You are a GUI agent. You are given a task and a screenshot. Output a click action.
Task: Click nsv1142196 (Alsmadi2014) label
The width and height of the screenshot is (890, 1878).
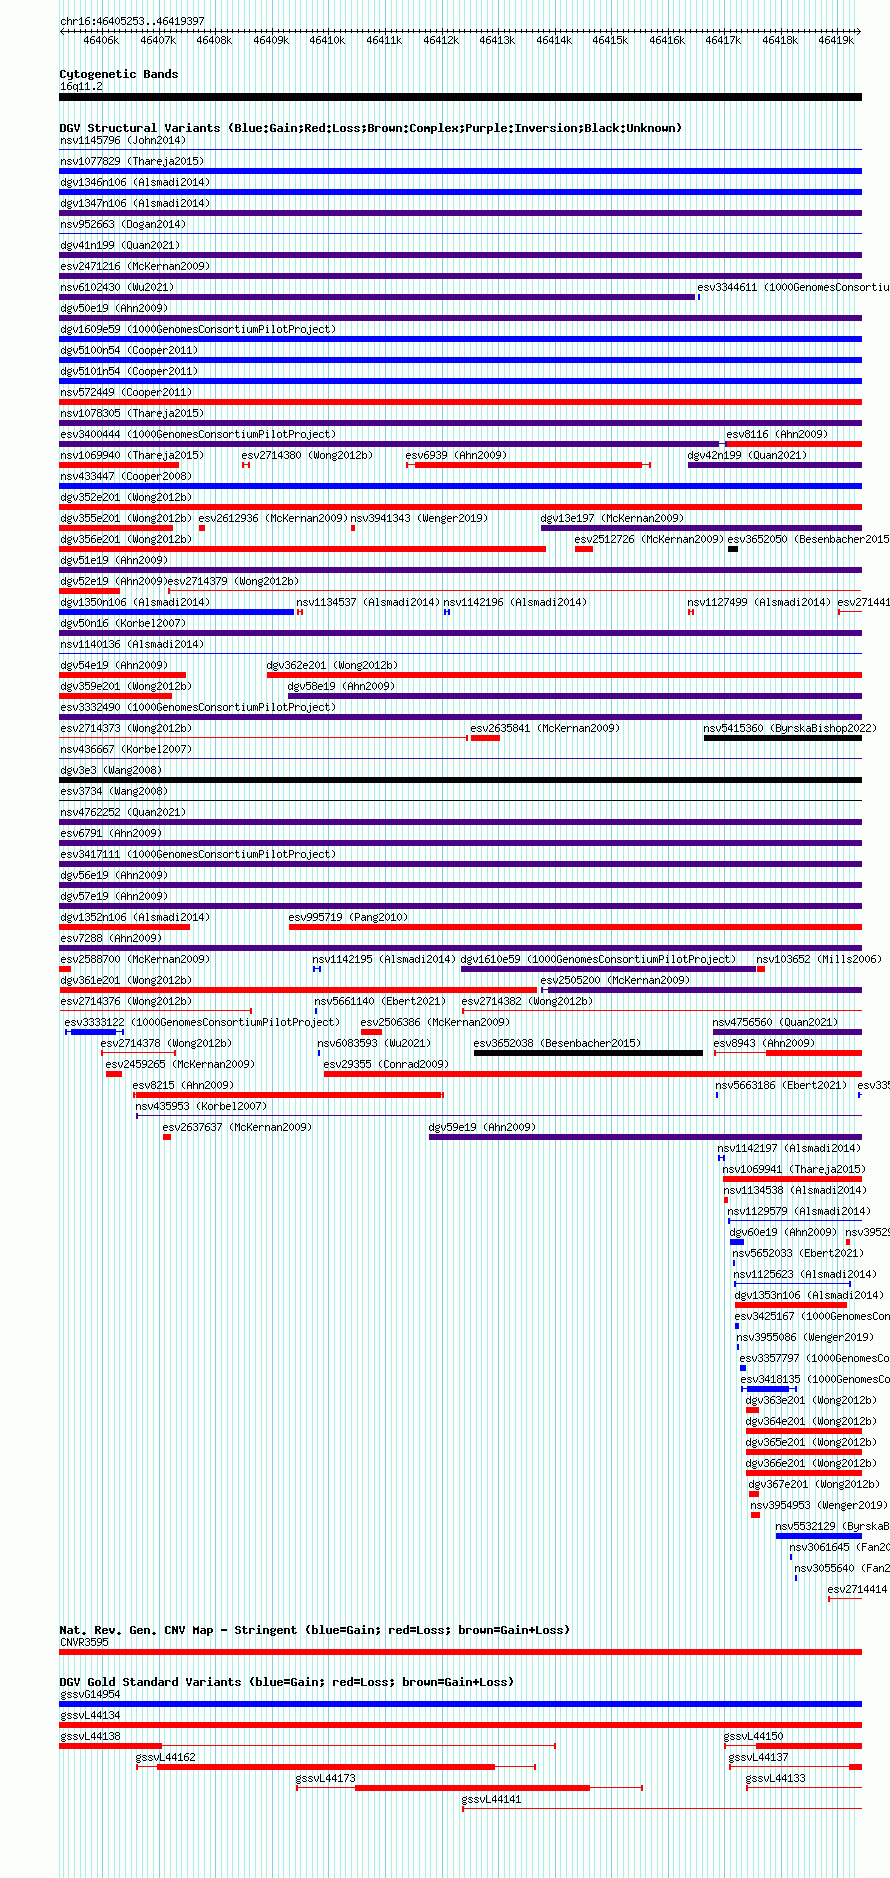coord(515,602)
